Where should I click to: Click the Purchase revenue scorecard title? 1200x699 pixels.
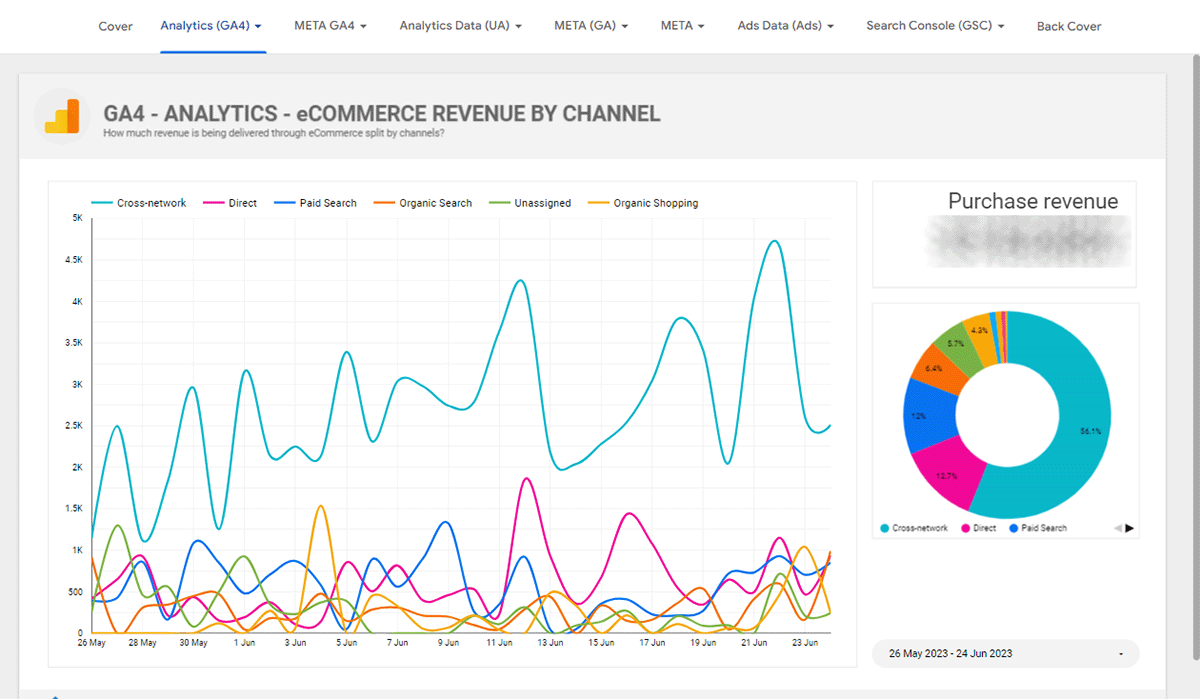coord(1033,201)
